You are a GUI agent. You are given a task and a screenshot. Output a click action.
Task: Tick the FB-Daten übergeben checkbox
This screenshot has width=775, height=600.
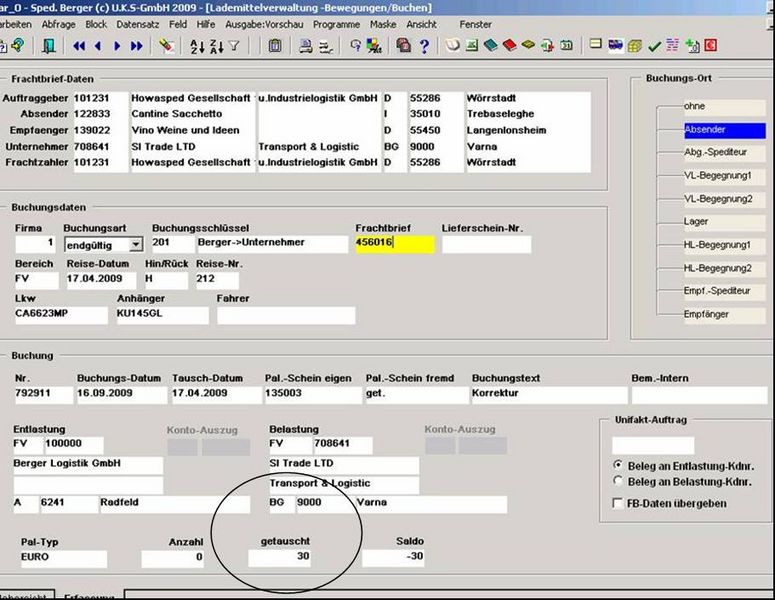pos(617,503)
